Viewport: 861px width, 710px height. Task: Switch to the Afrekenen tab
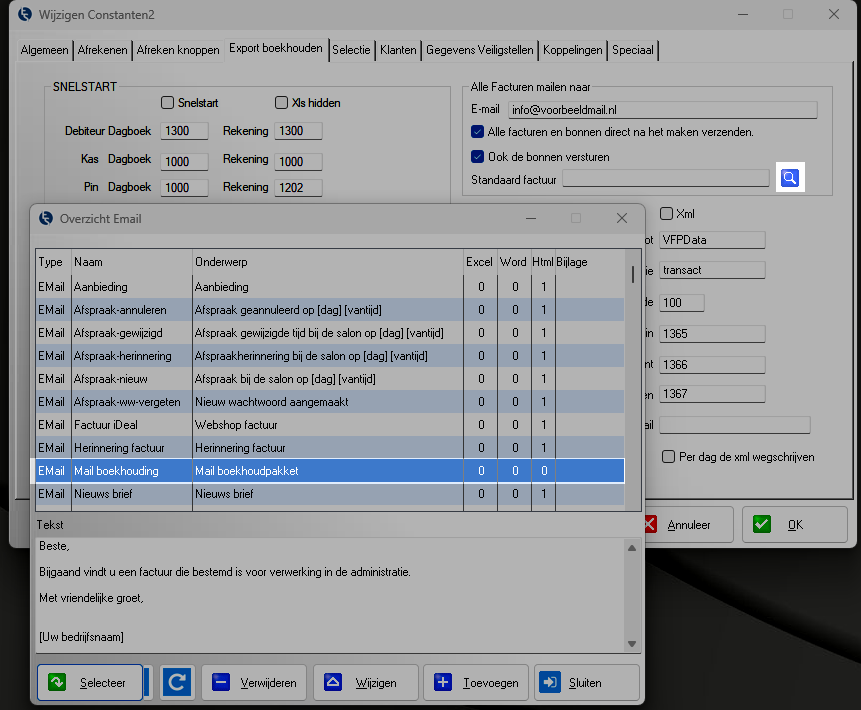click(x=102, y=50)
